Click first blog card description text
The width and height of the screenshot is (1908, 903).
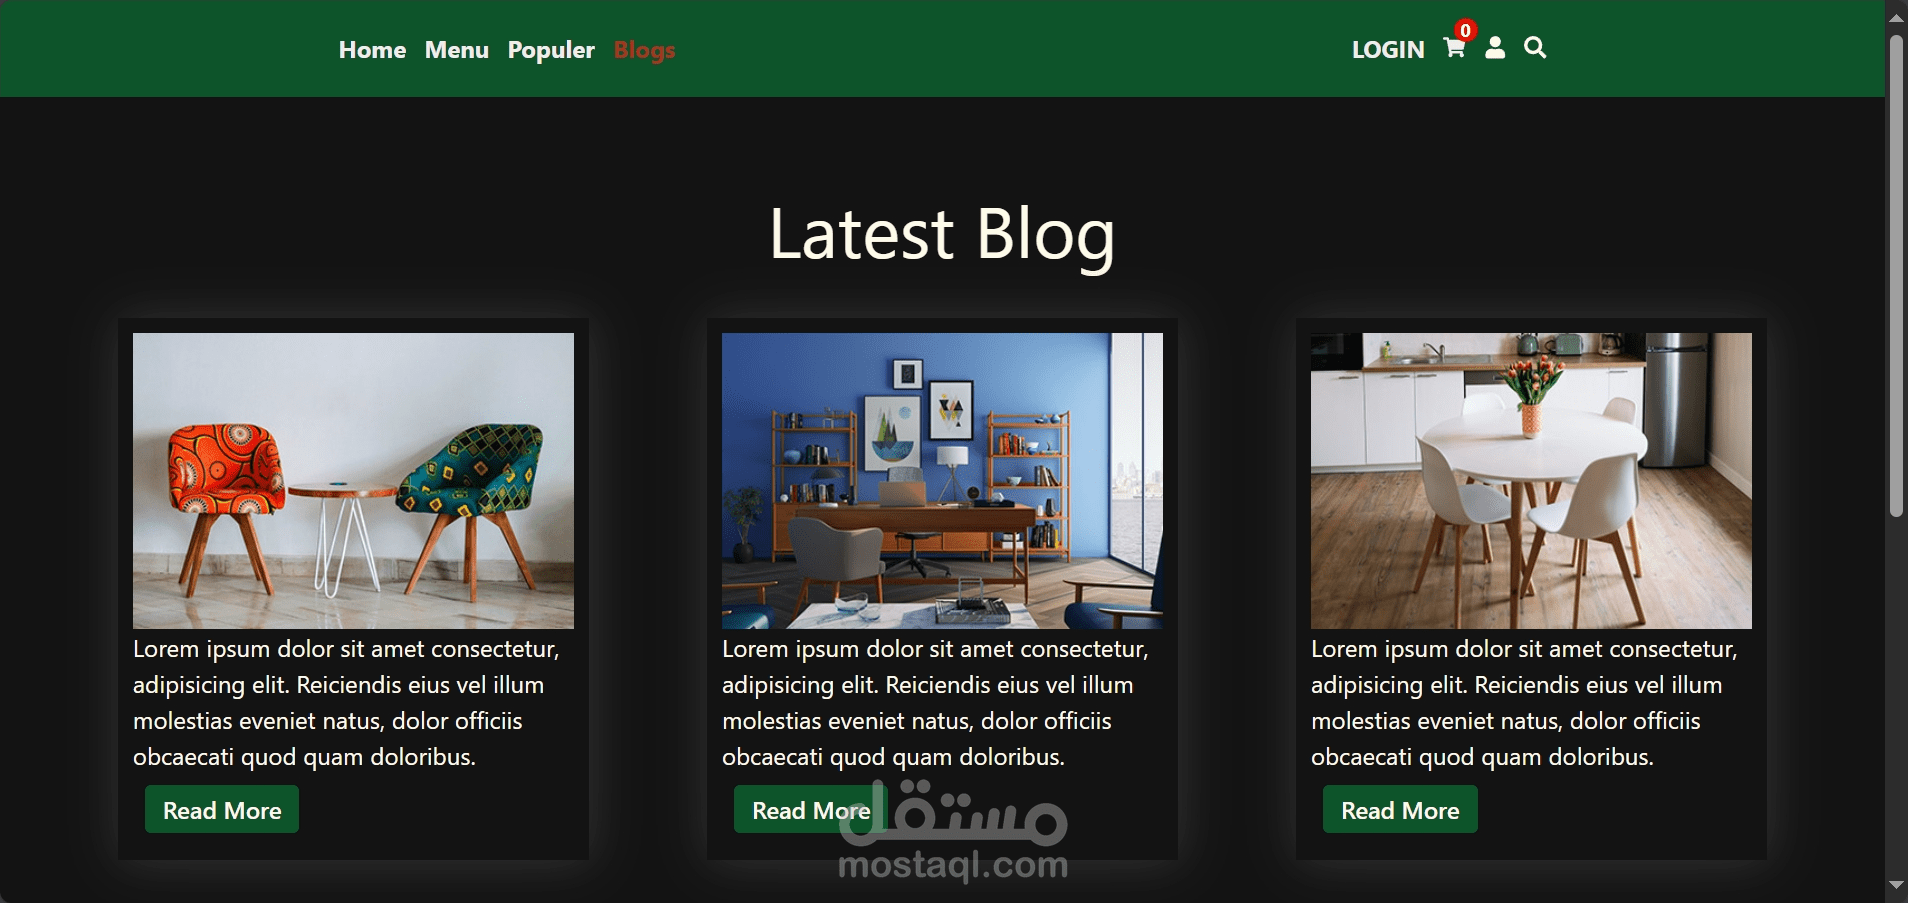(346, 703)
